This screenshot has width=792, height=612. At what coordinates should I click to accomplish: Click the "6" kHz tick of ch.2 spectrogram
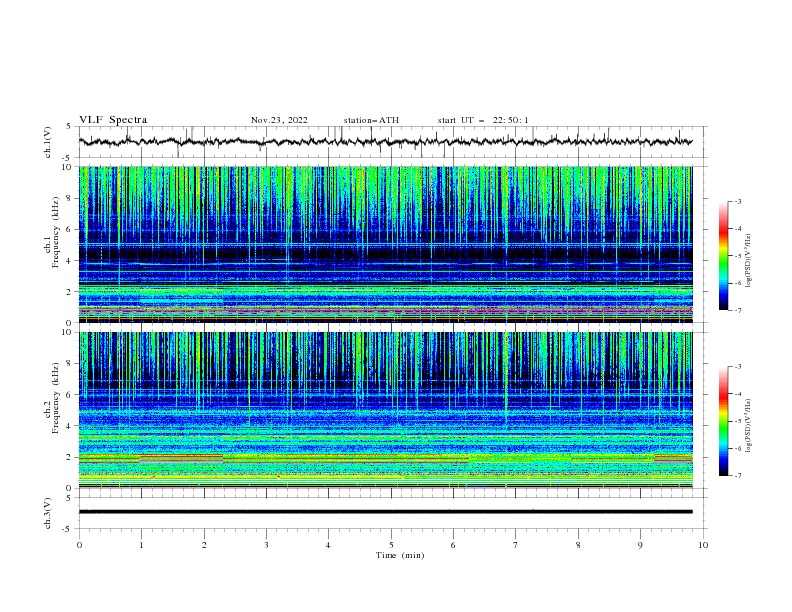click(71, 395)
